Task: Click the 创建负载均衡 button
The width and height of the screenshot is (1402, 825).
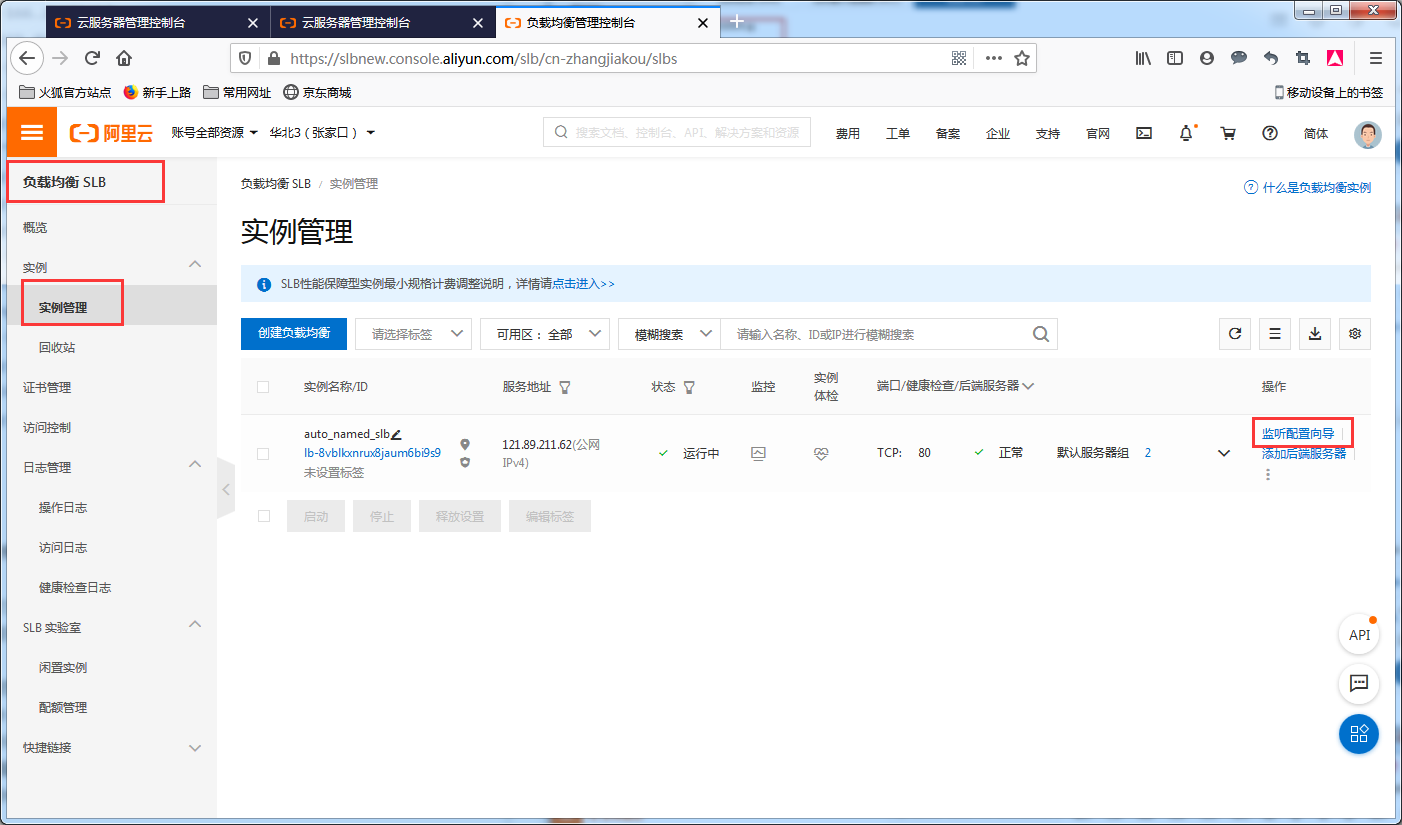Action: (x=293, y=333)
